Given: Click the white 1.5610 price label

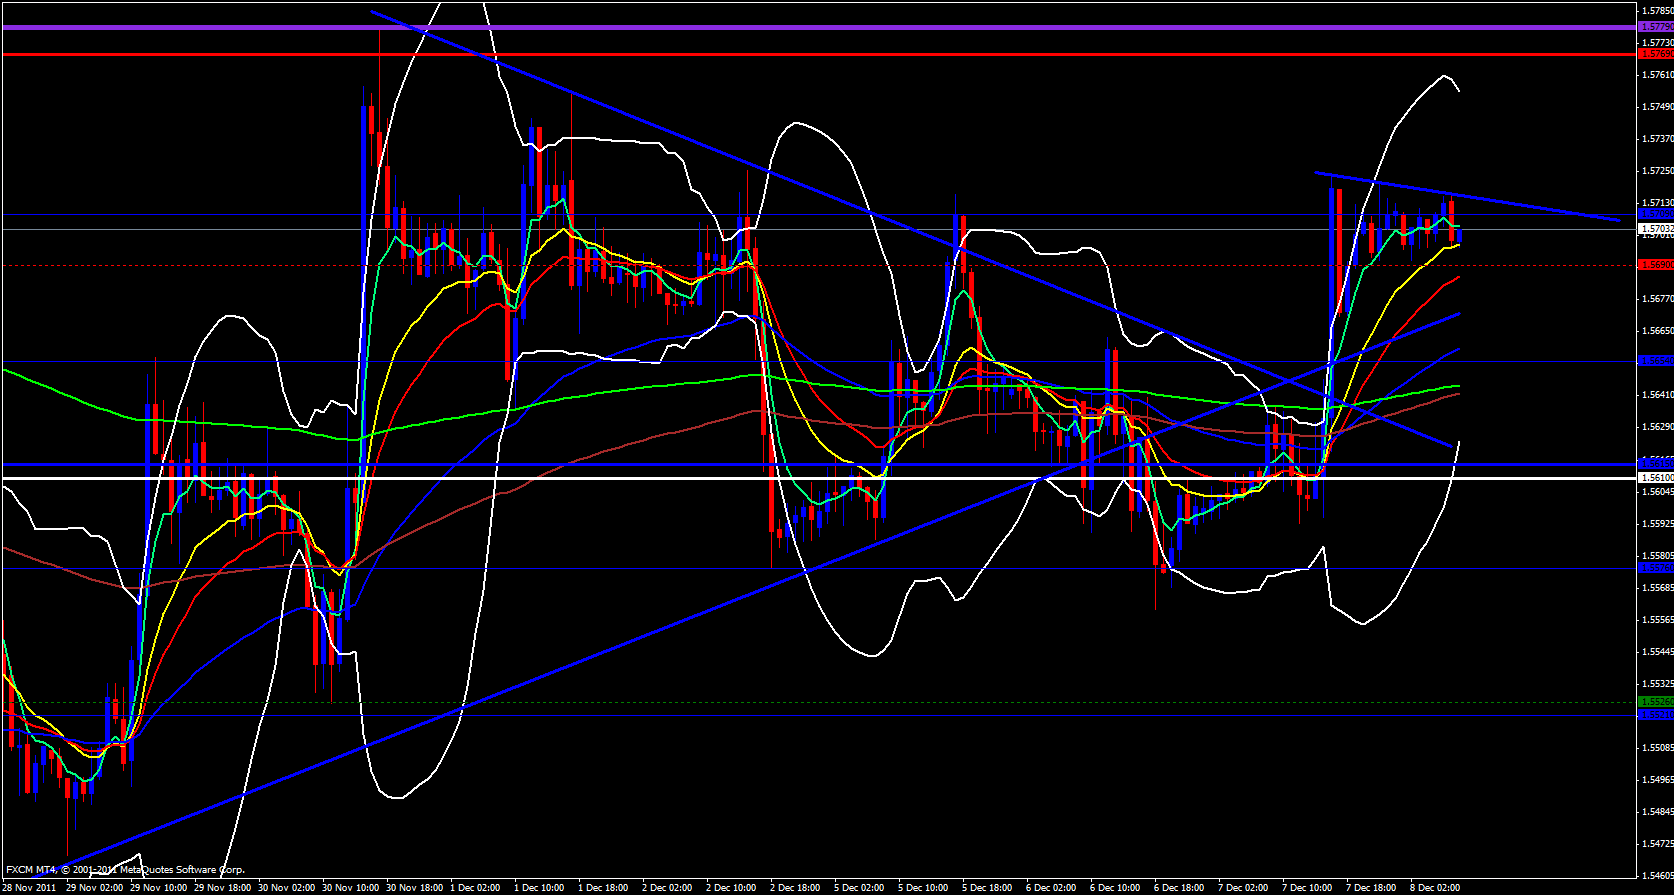Looking at the screenshot, I should (x=1656, y=478).
